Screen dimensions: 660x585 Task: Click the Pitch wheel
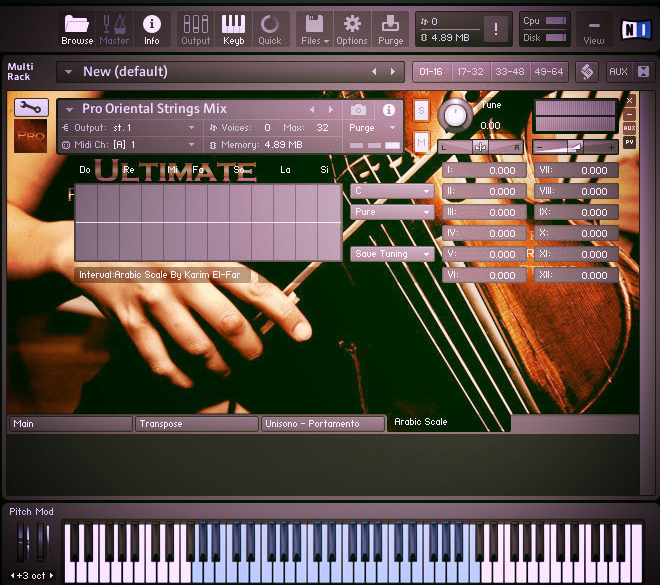pos(21,541)
